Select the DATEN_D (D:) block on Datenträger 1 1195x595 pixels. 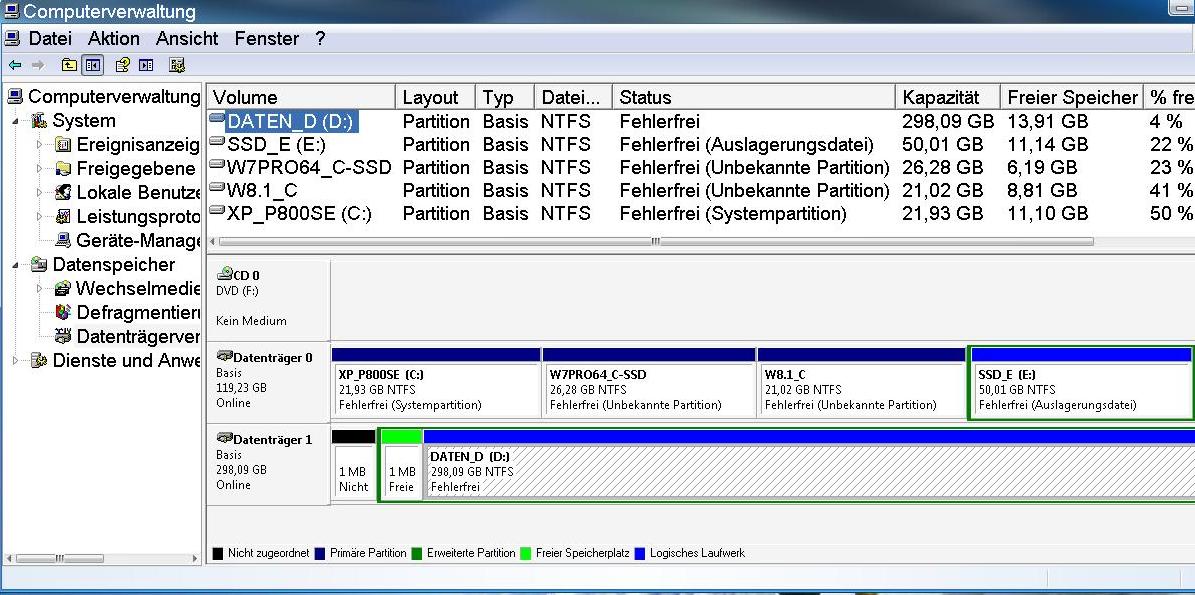[809, 465]
